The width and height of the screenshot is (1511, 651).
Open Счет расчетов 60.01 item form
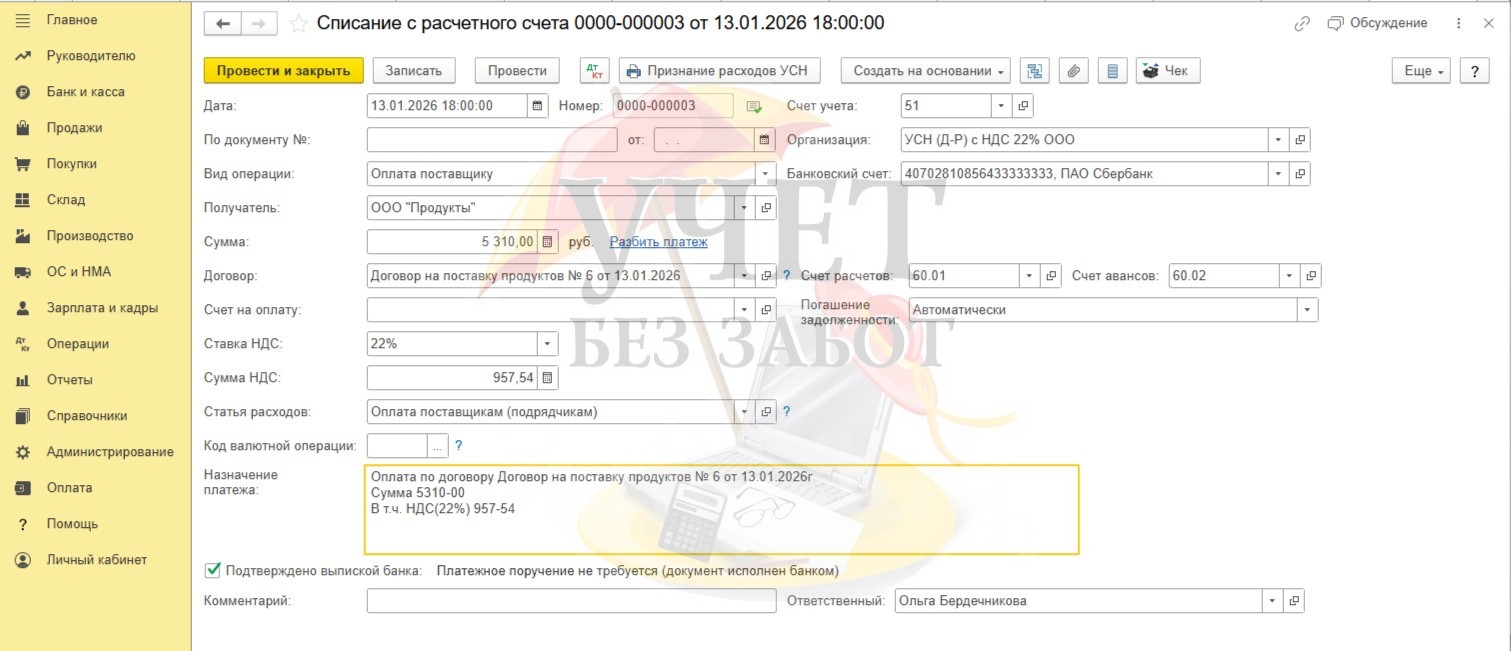[1051, 276]
